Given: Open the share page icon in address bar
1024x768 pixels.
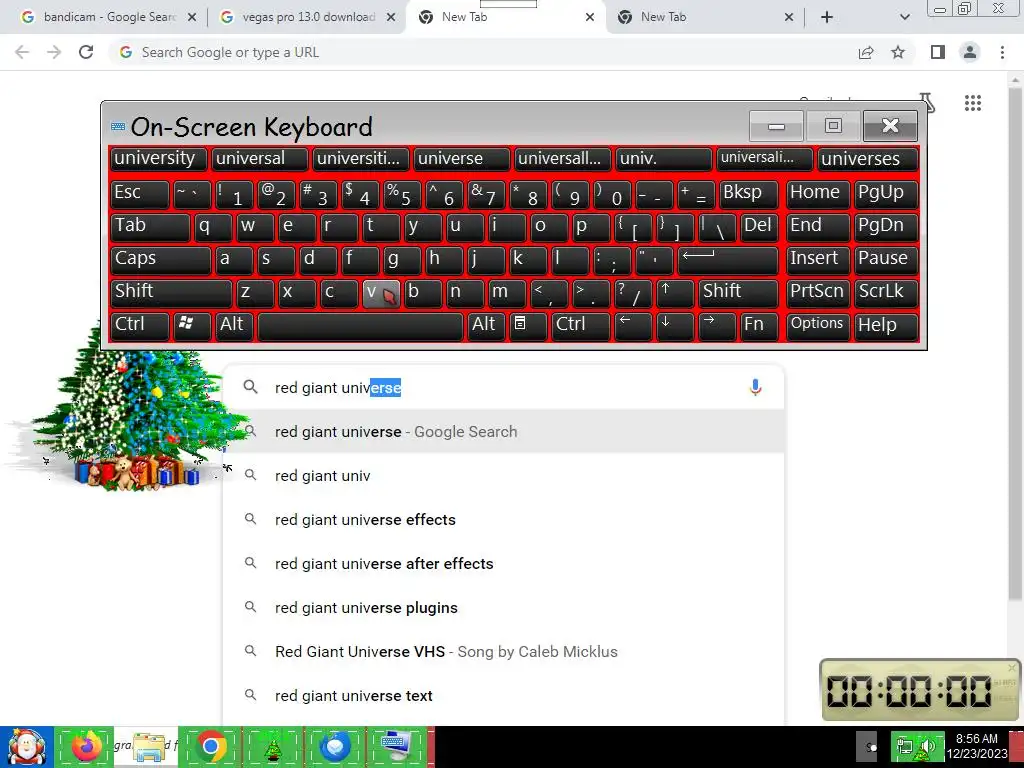Looking at the screenshot, I should [866, 52].
